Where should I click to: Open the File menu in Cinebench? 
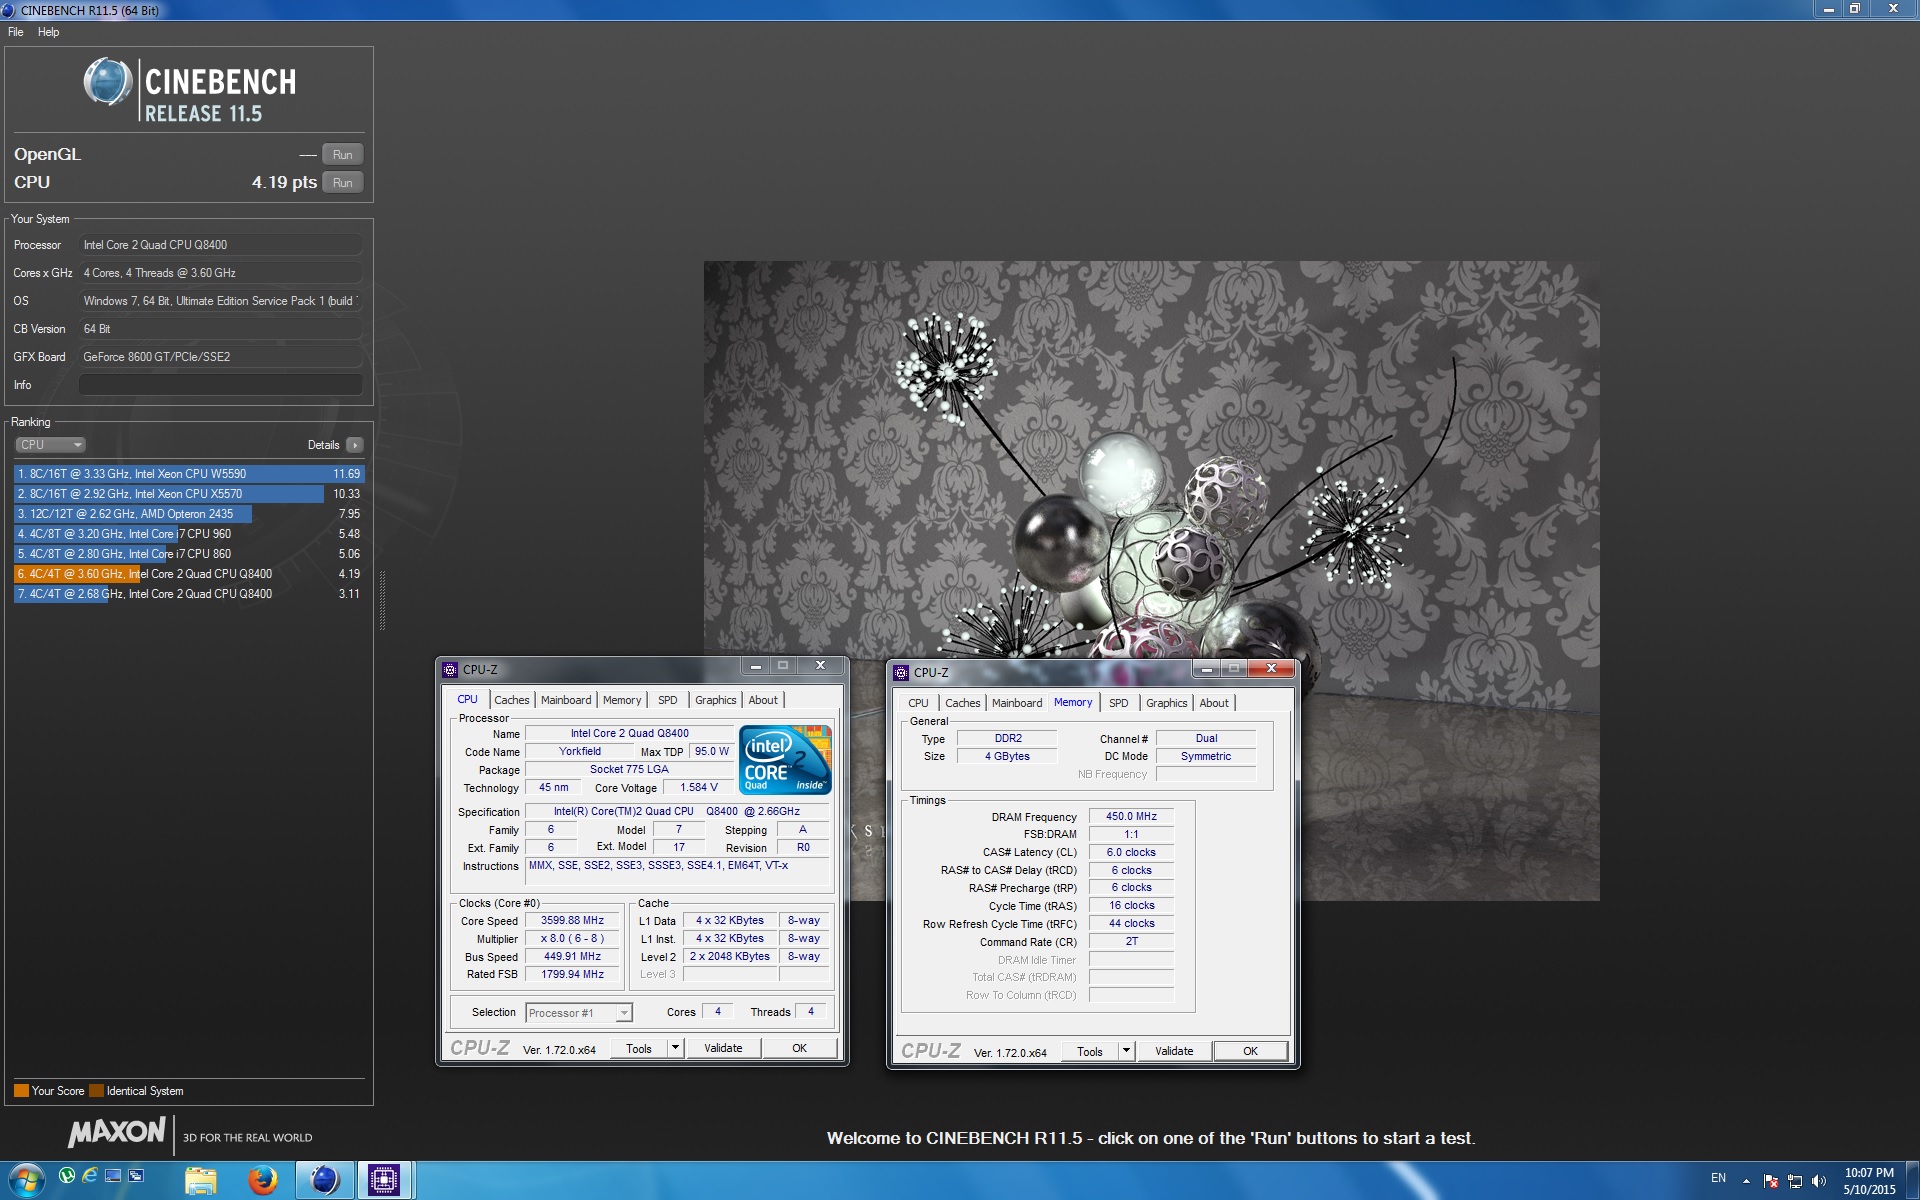[16, 32]
